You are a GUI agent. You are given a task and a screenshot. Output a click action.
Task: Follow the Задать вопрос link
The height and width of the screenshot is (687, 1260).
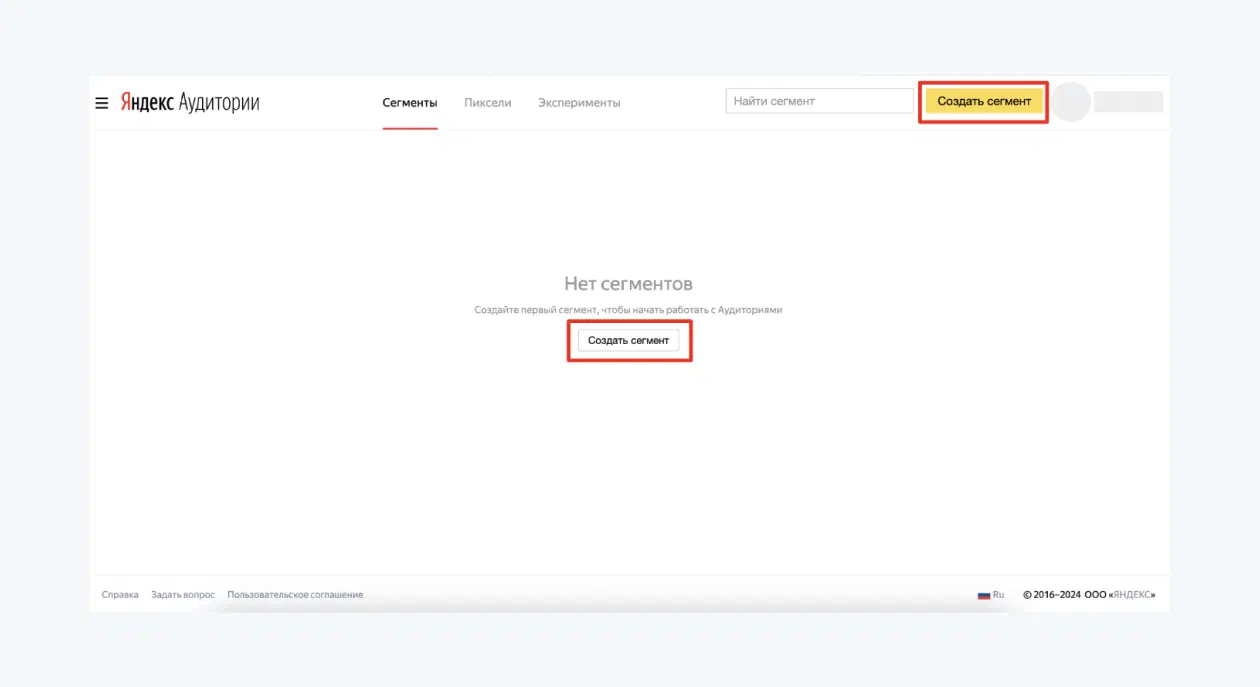tap(183, 595)
